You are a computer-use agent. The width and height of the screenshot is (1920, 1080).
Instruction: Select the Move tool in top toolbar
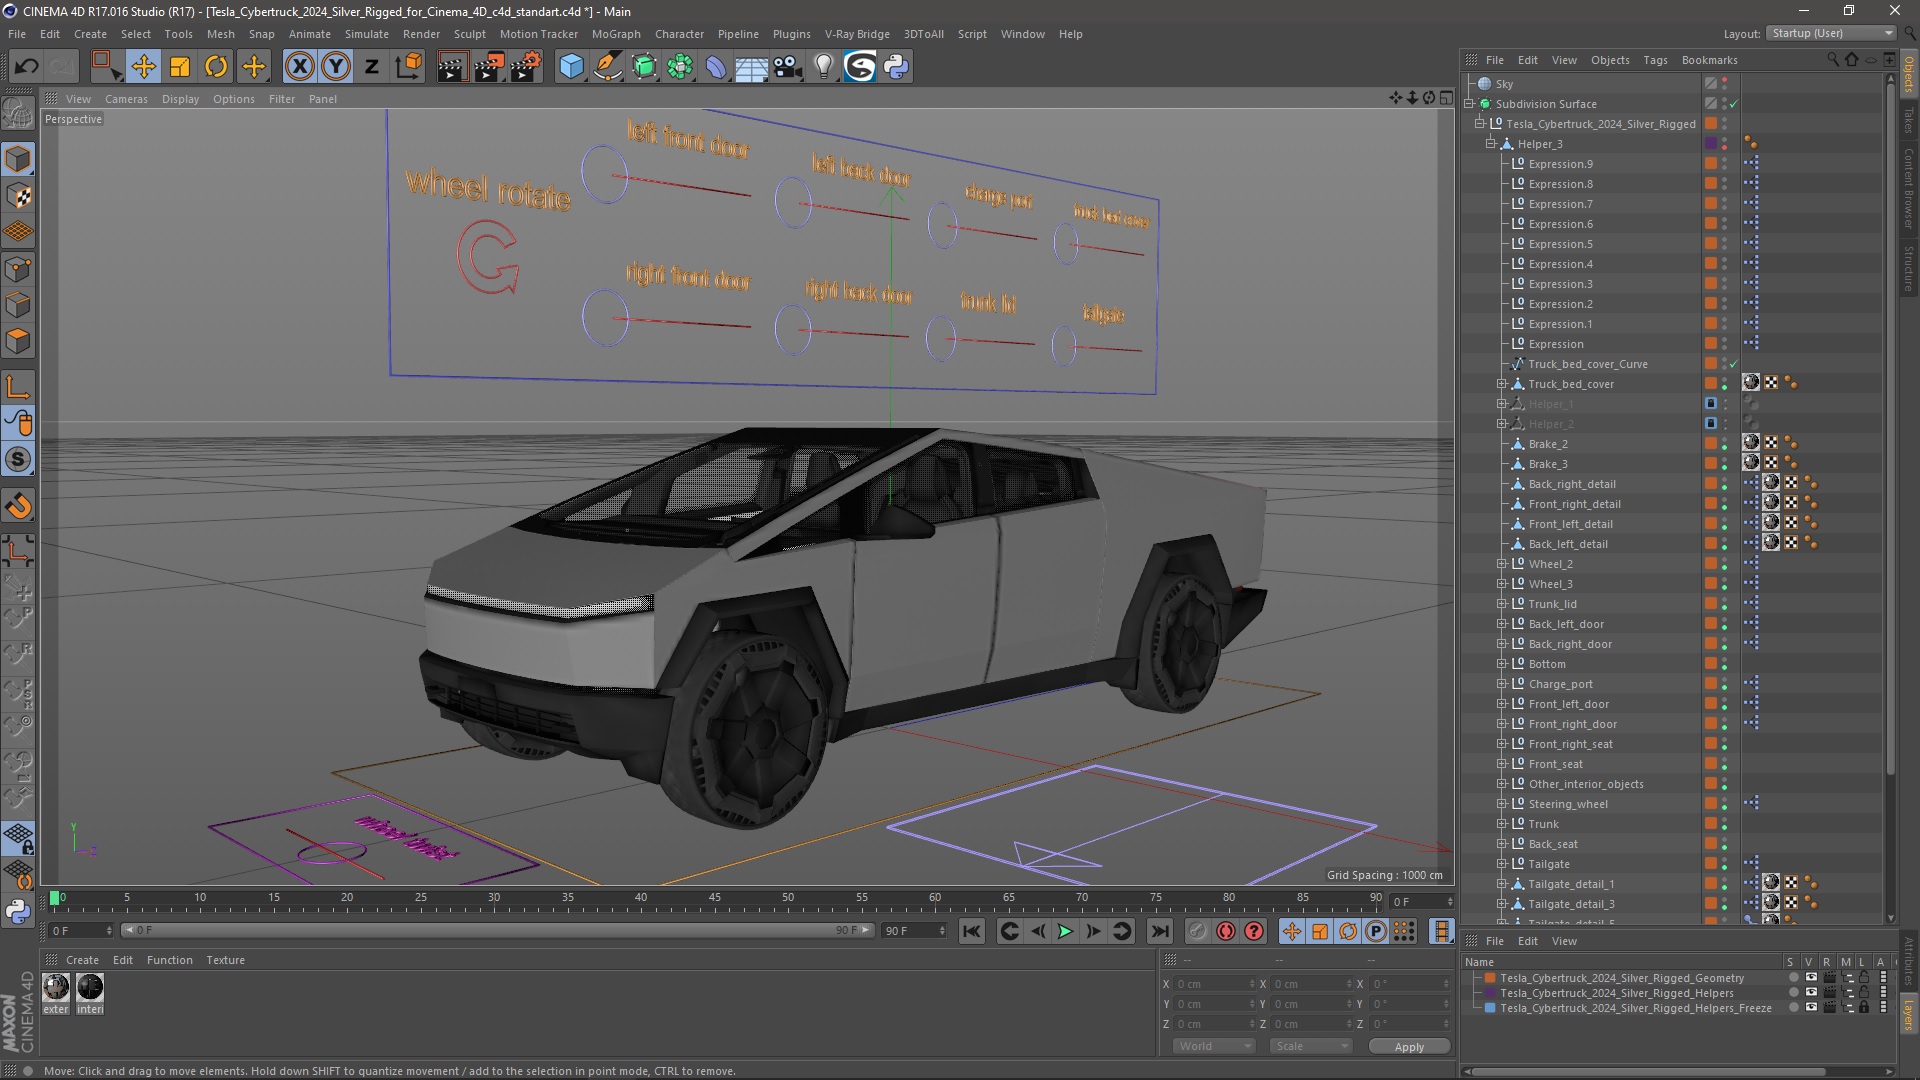pyautogui.click(x=143, y=67)
